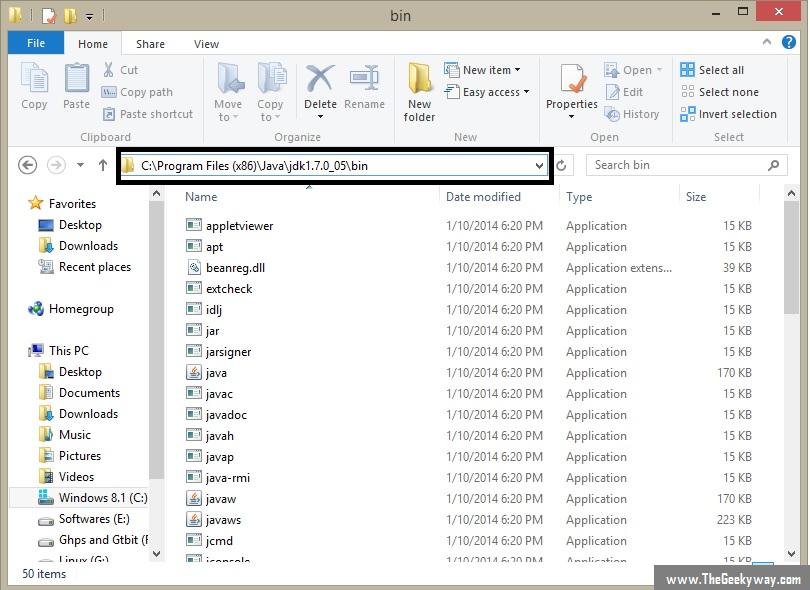Viewport: 810px width, 590px height.
Task: Switch to the Home tab
Action: click(x=93, y=44)
